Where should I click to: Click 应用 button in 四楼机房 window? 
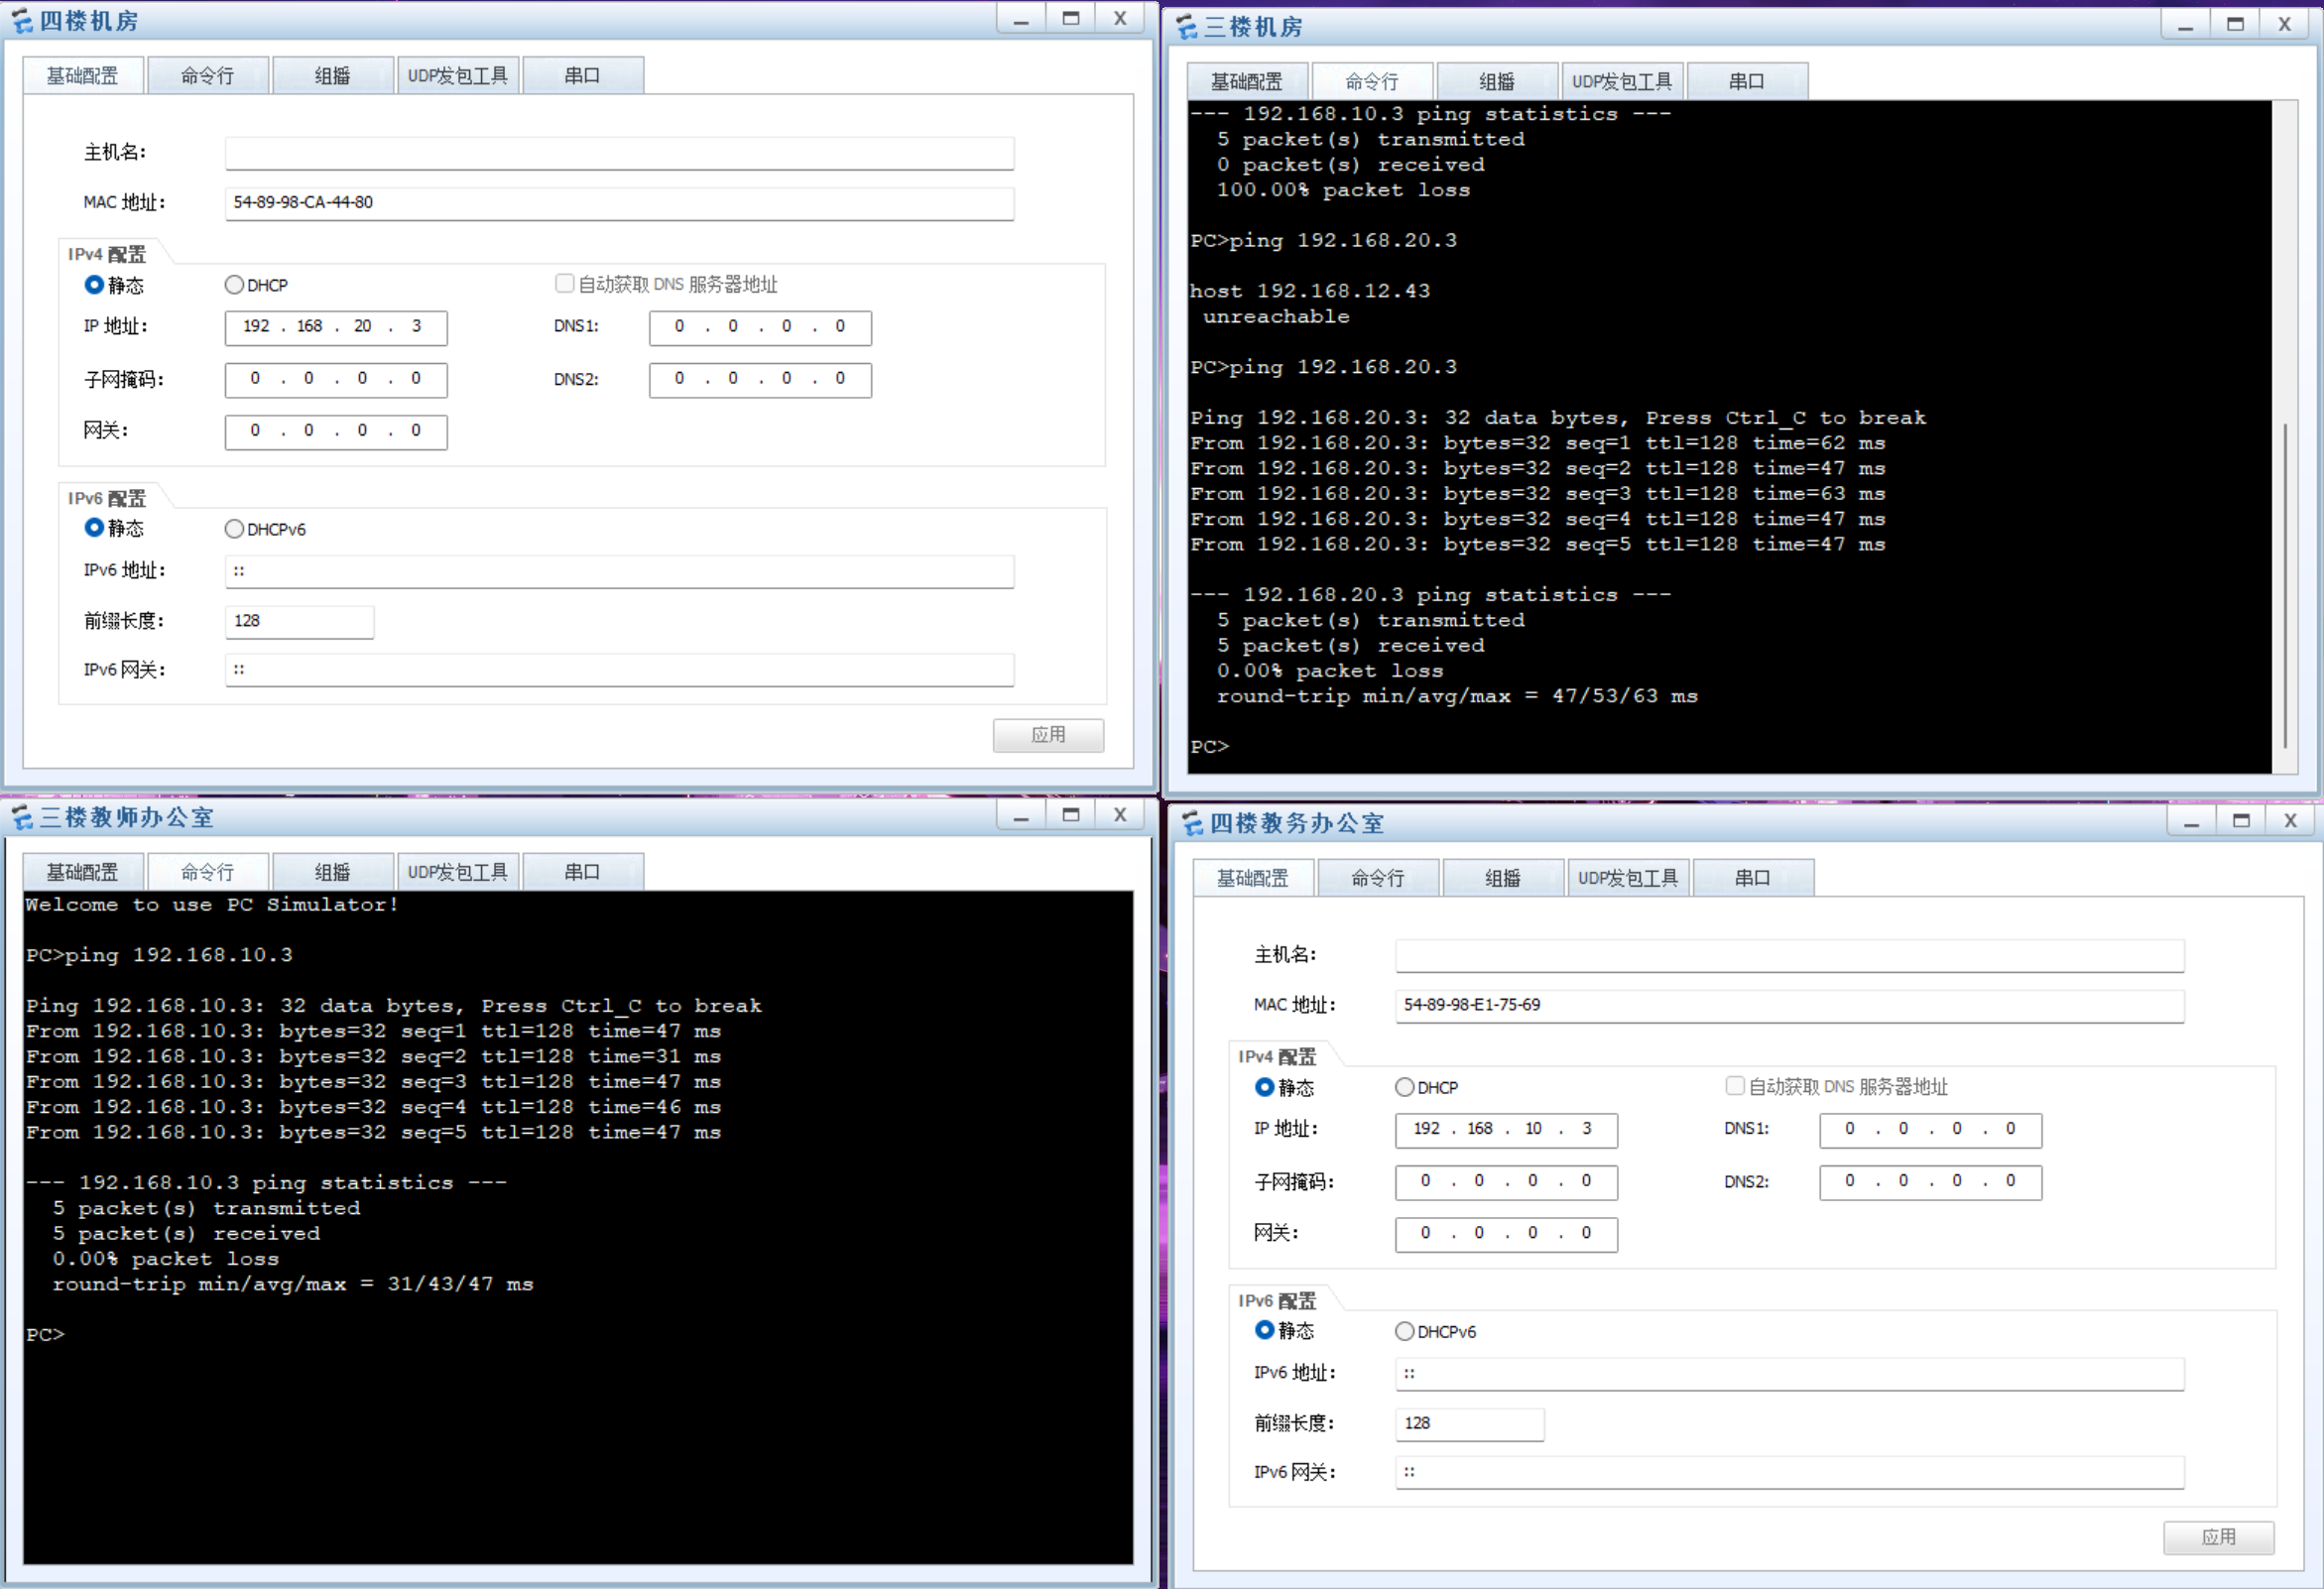click(x=1047, y=735)
